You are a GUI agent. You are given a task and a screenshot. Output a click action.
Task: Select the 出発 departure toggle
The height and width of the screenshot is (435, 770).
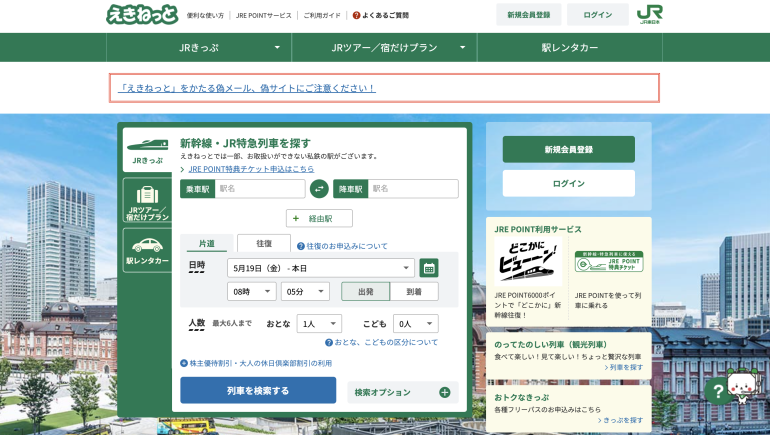point(365,291)
